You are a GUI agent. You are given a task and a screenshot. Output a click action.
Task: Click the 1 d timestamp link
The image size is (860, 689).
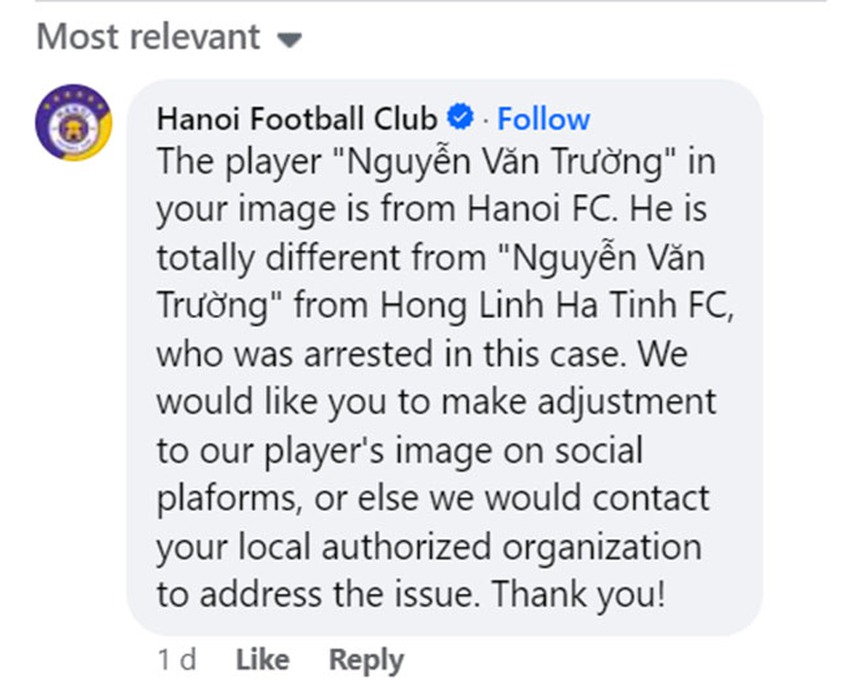175,658
